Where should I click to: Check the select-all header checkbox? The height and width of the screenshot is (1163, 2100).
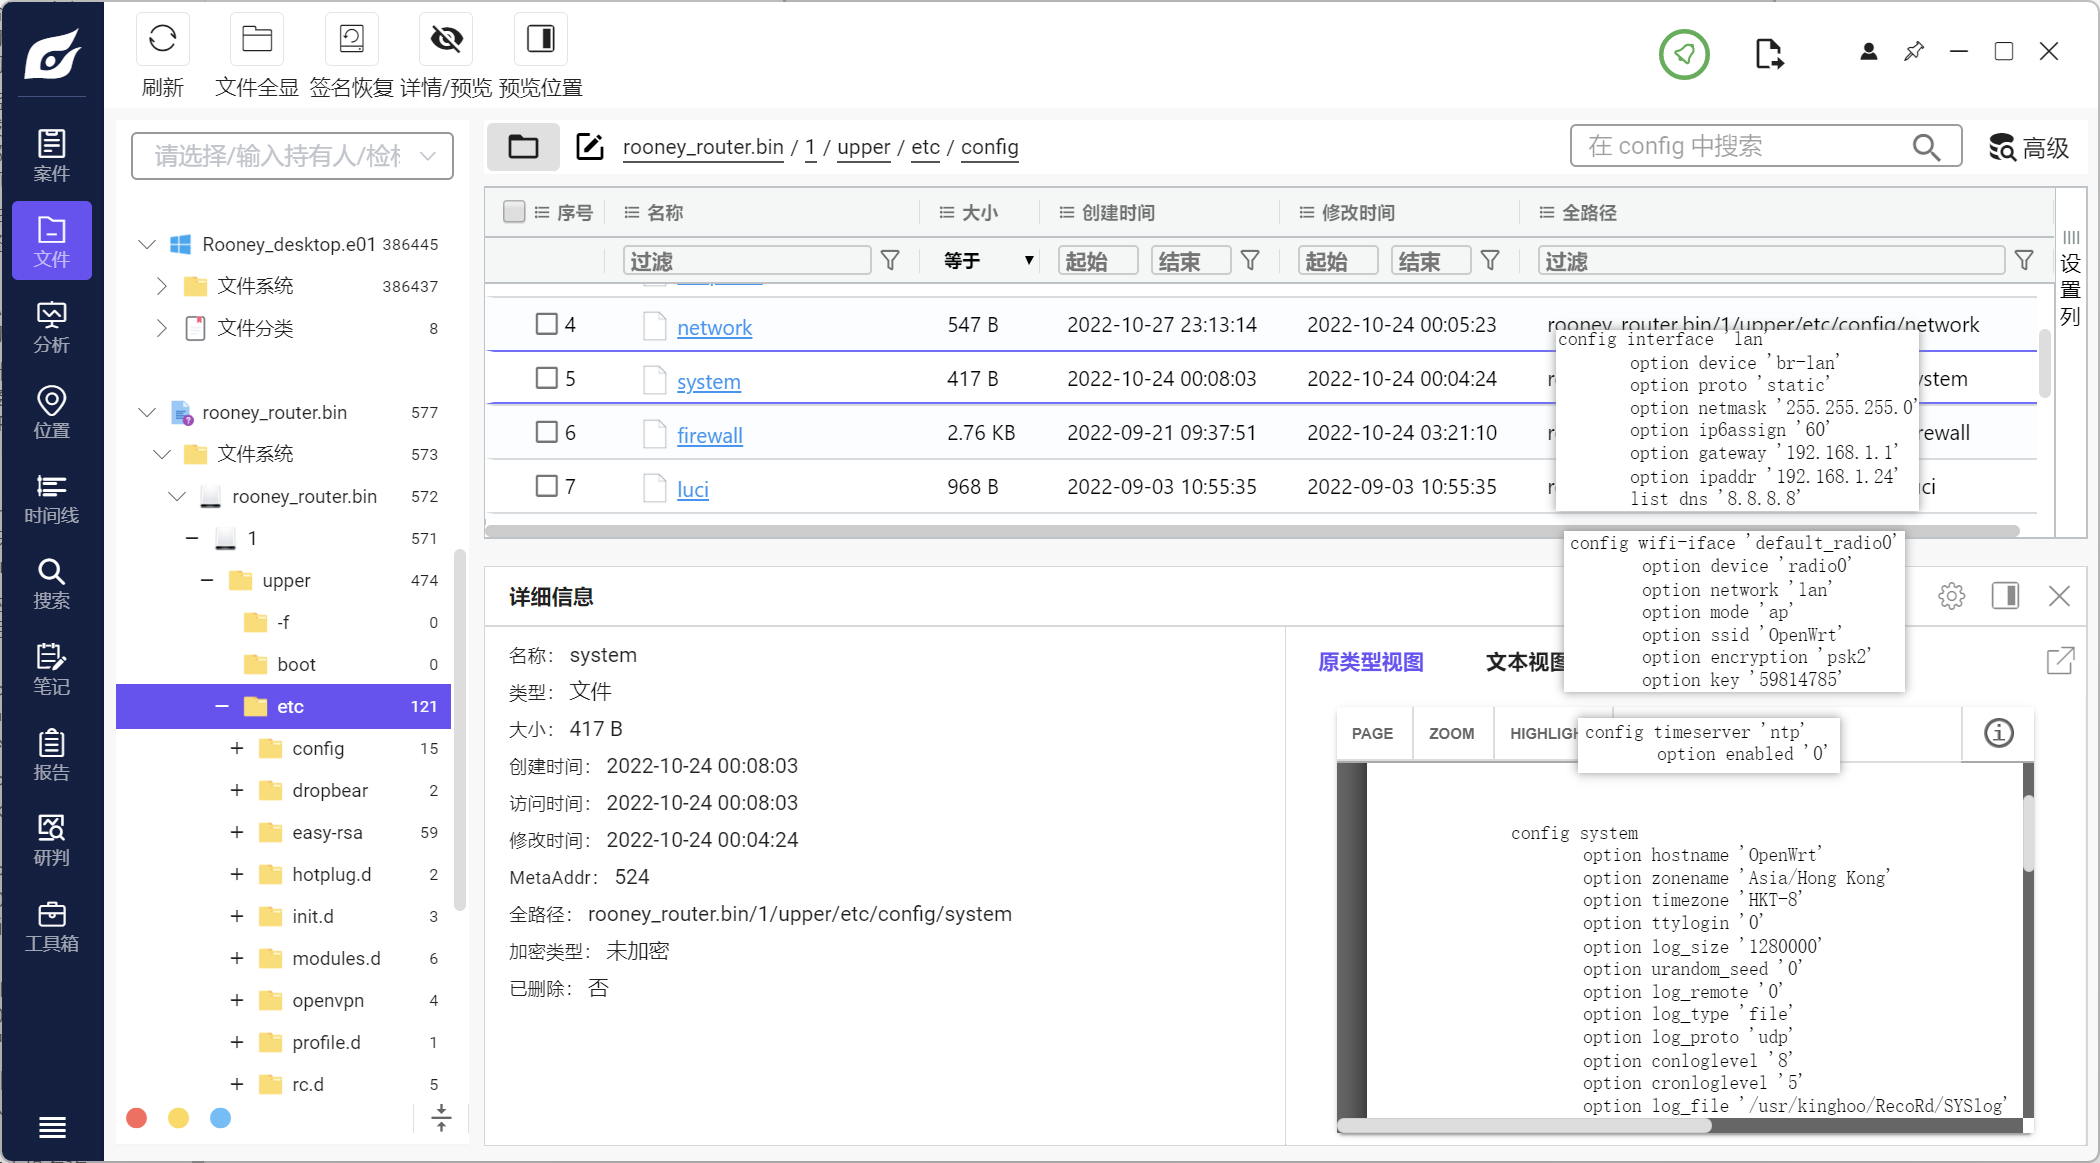(x=514, y=212)
